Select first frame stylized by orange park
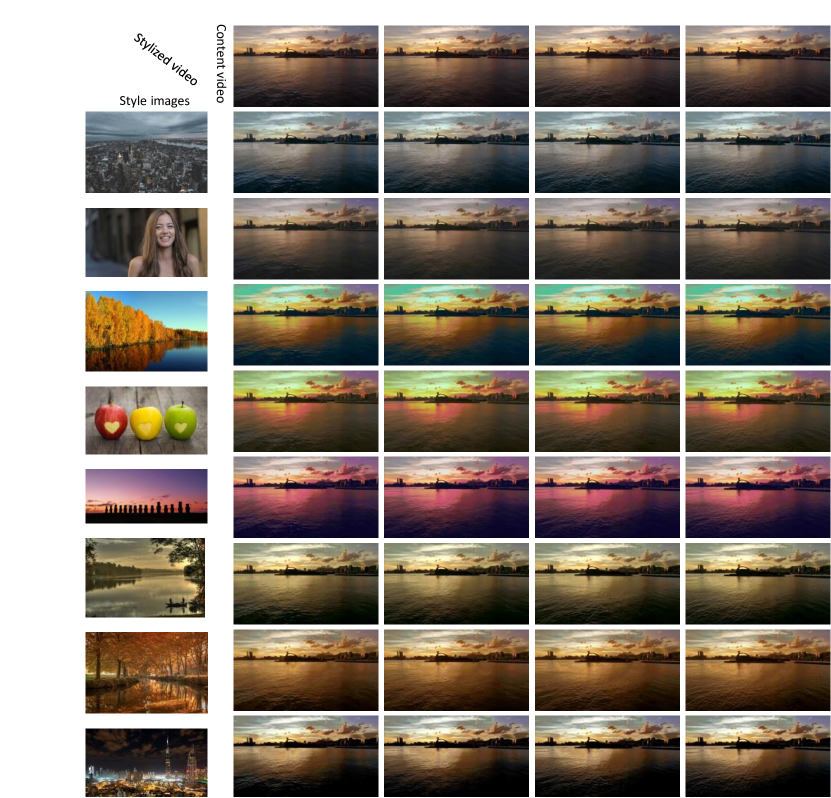831x798 pixels. [306, 670]
